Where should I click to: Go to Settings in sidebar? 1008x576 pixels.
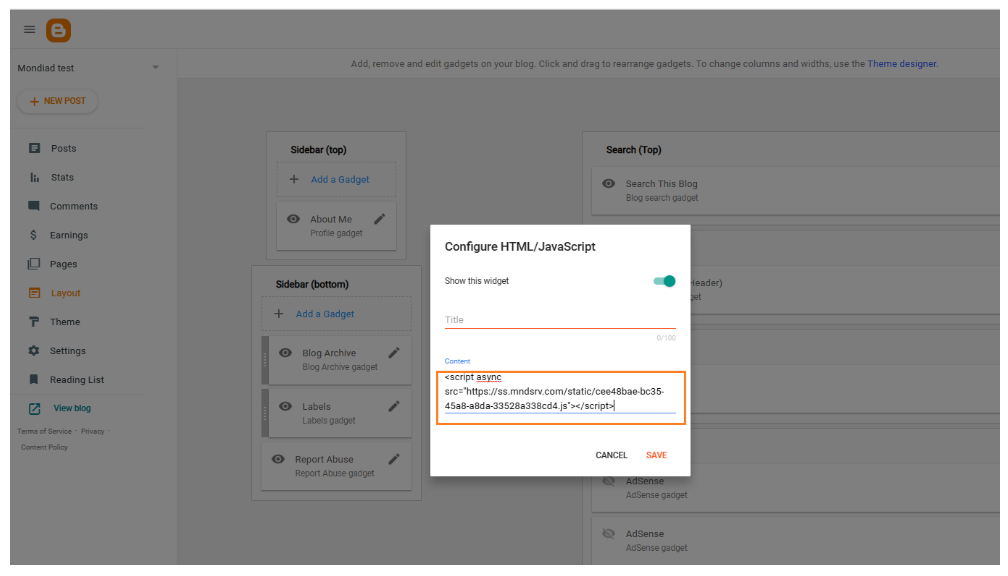(67, 351)
